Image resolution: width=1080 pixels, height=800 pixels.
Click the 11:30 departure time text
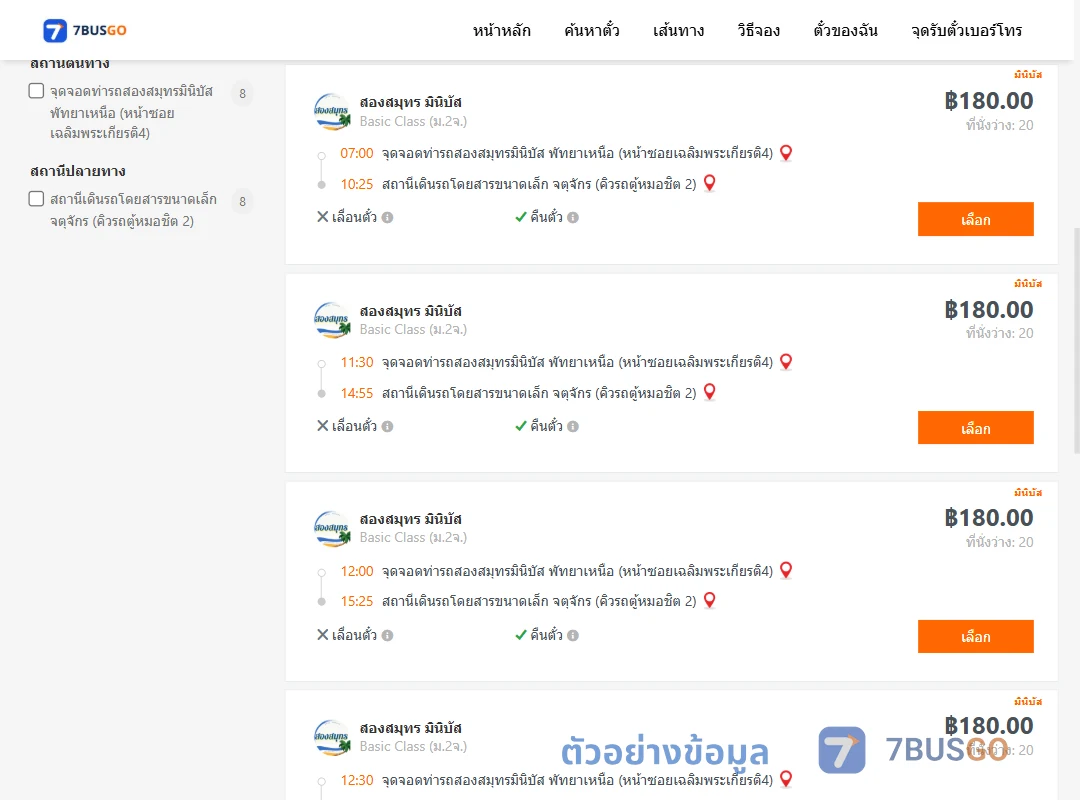click(357, 362)
